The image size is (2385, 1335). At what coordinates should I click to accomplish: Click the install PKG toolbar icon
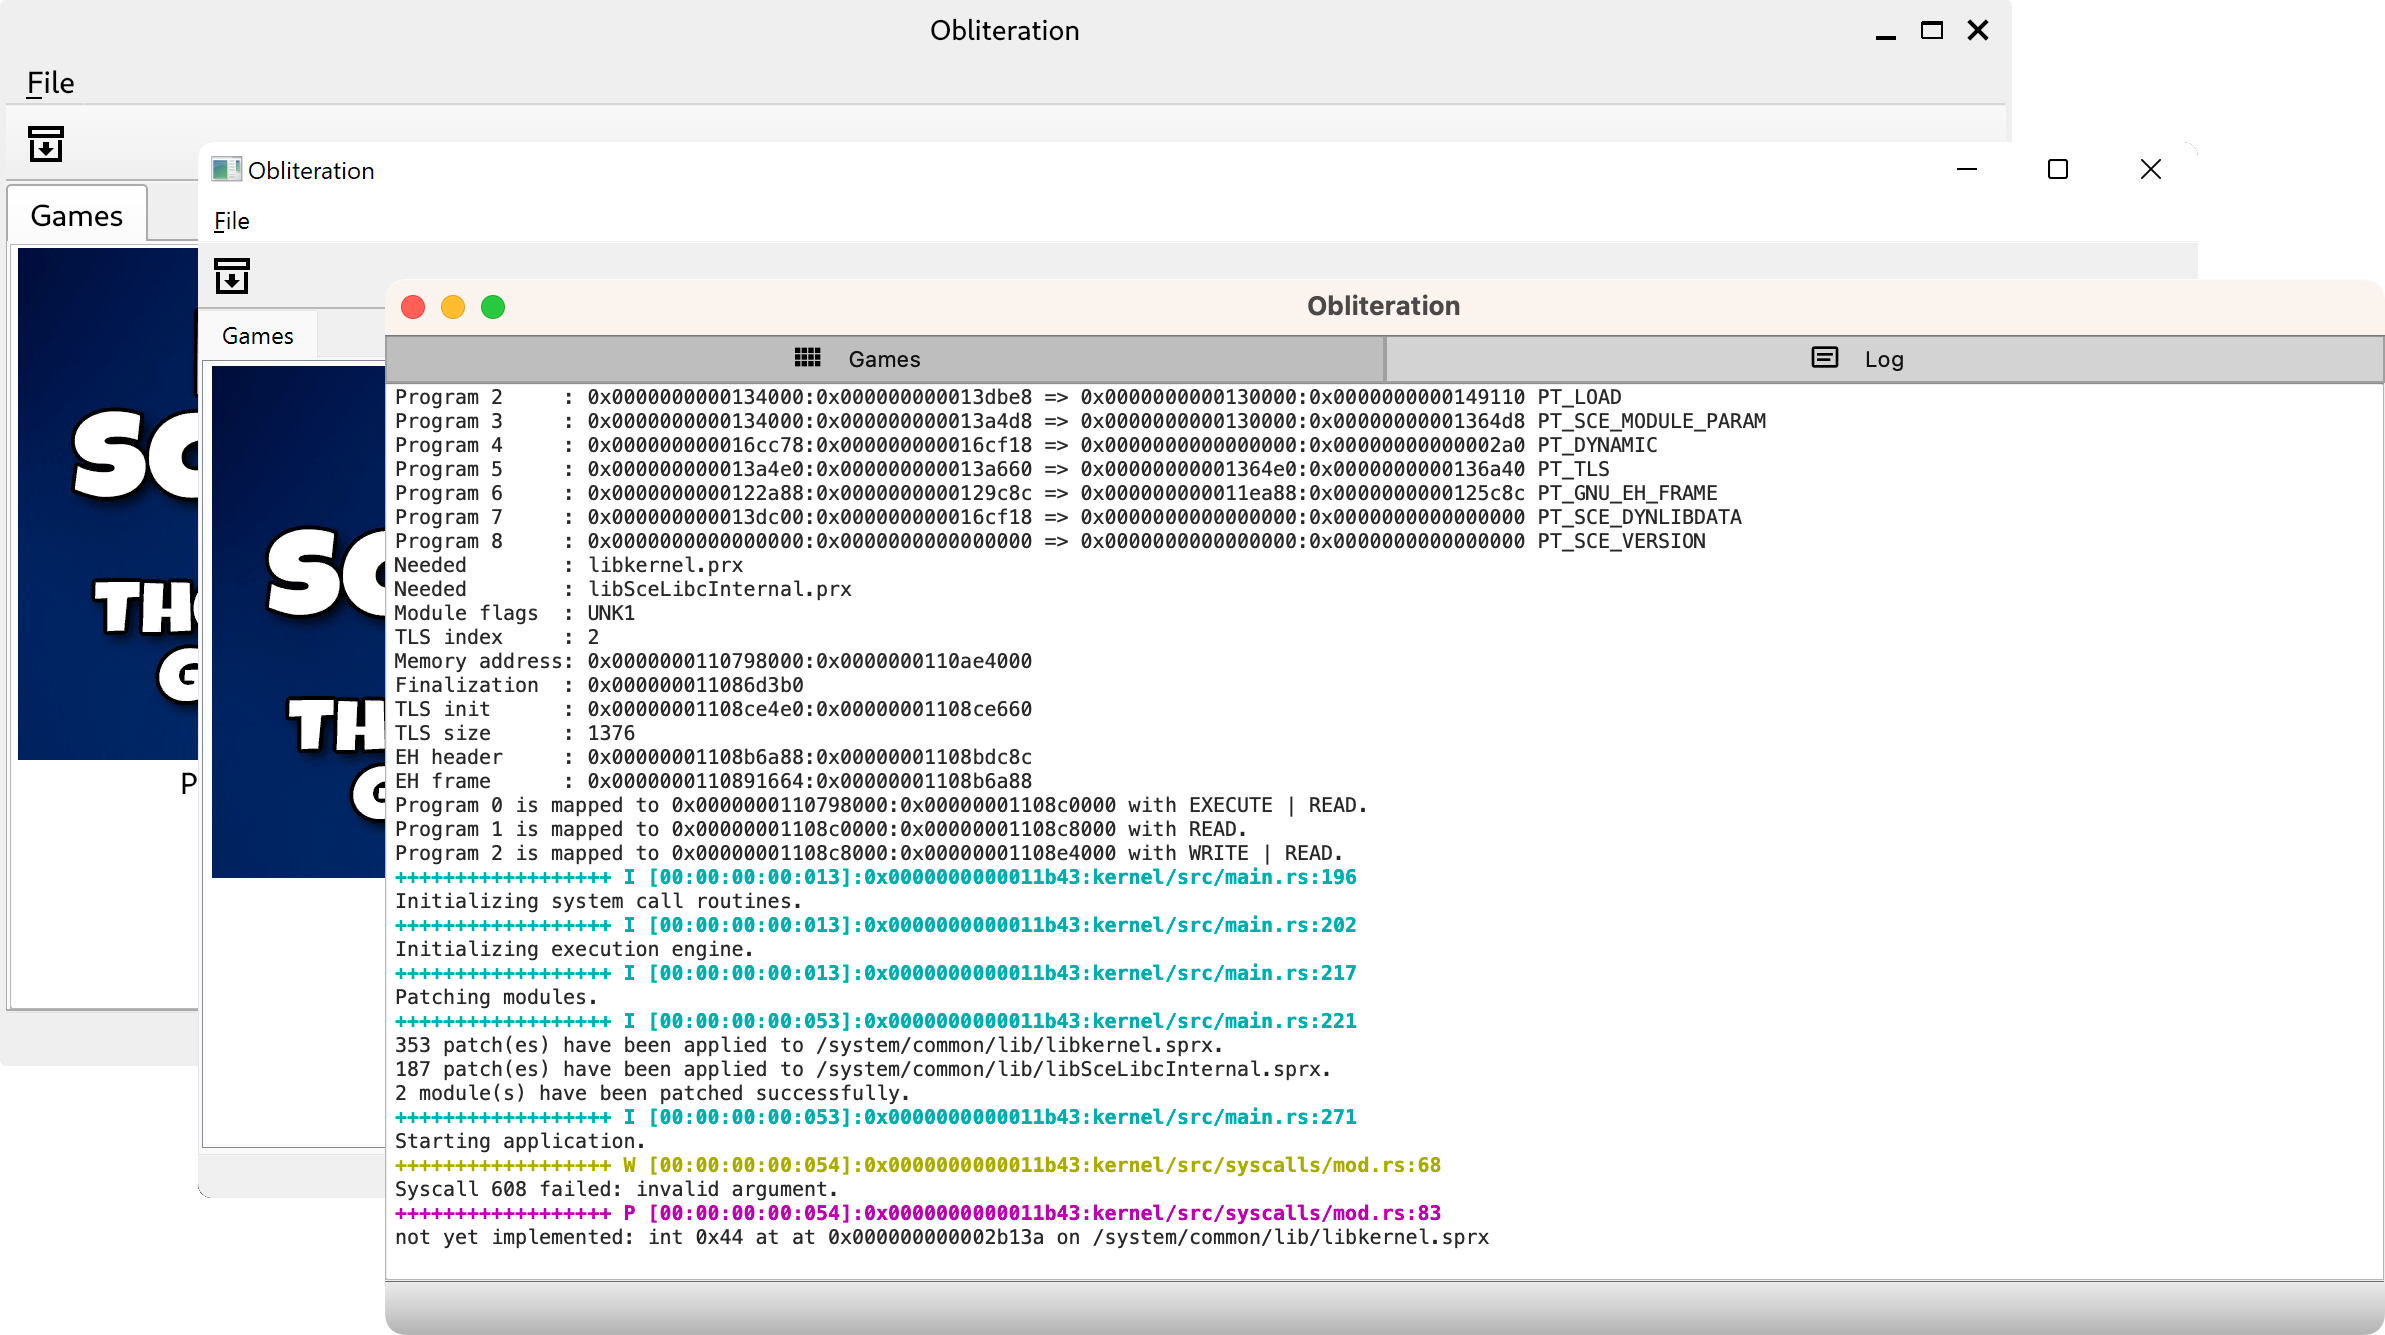click(x=46, y=143)
